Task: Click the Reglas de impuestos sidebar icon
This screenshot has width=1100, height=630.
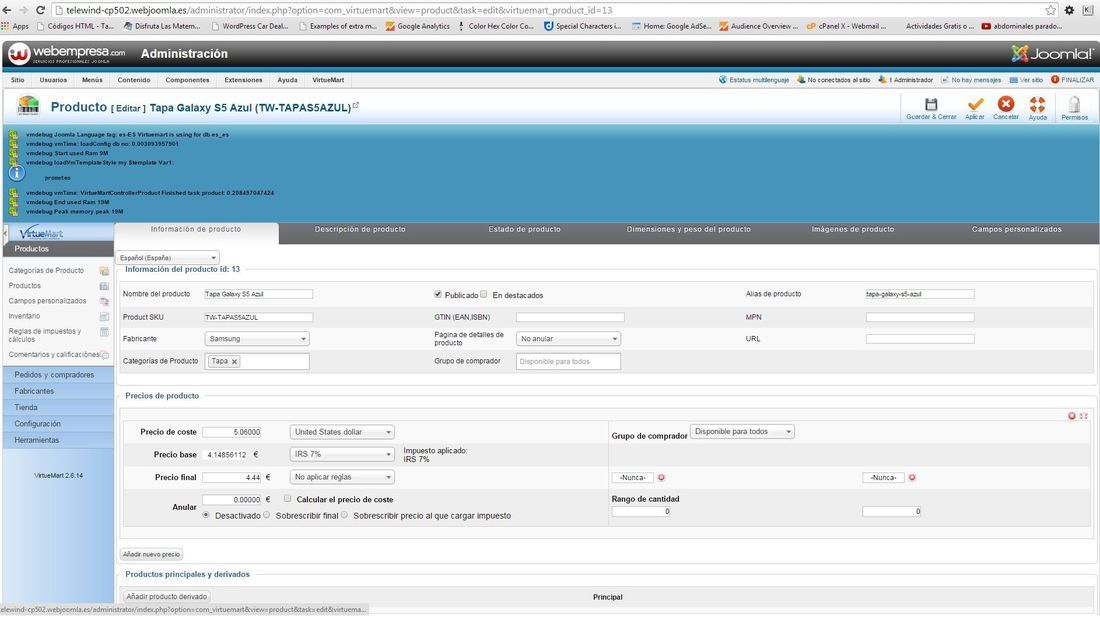Action: tap(104, 332)
